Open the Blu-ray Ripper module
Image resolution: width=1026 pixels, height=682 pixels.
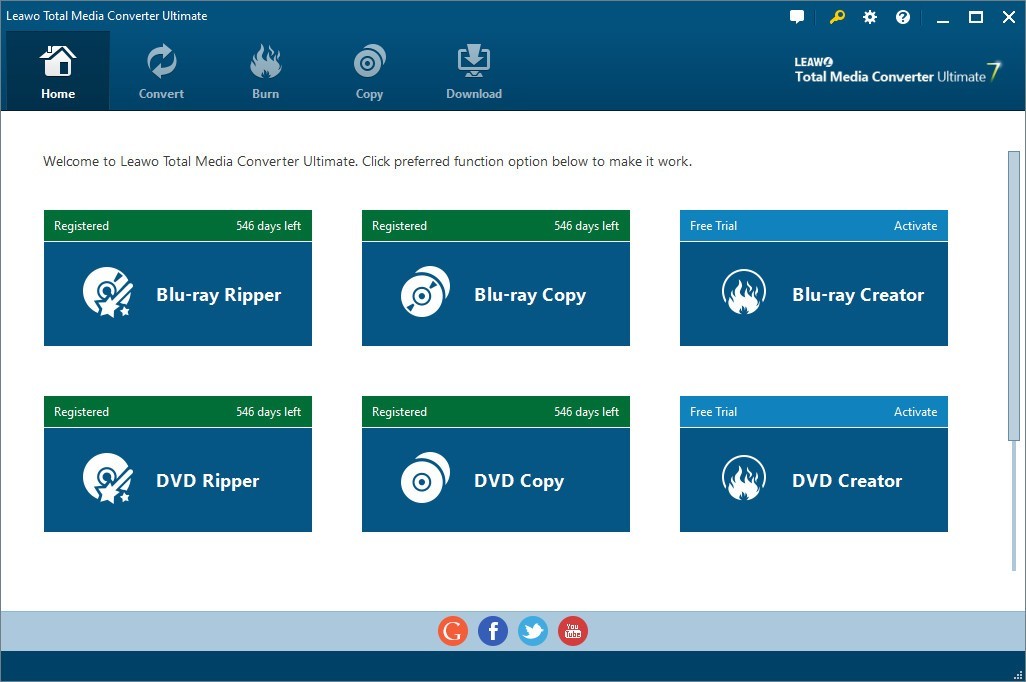click(177, 294)
